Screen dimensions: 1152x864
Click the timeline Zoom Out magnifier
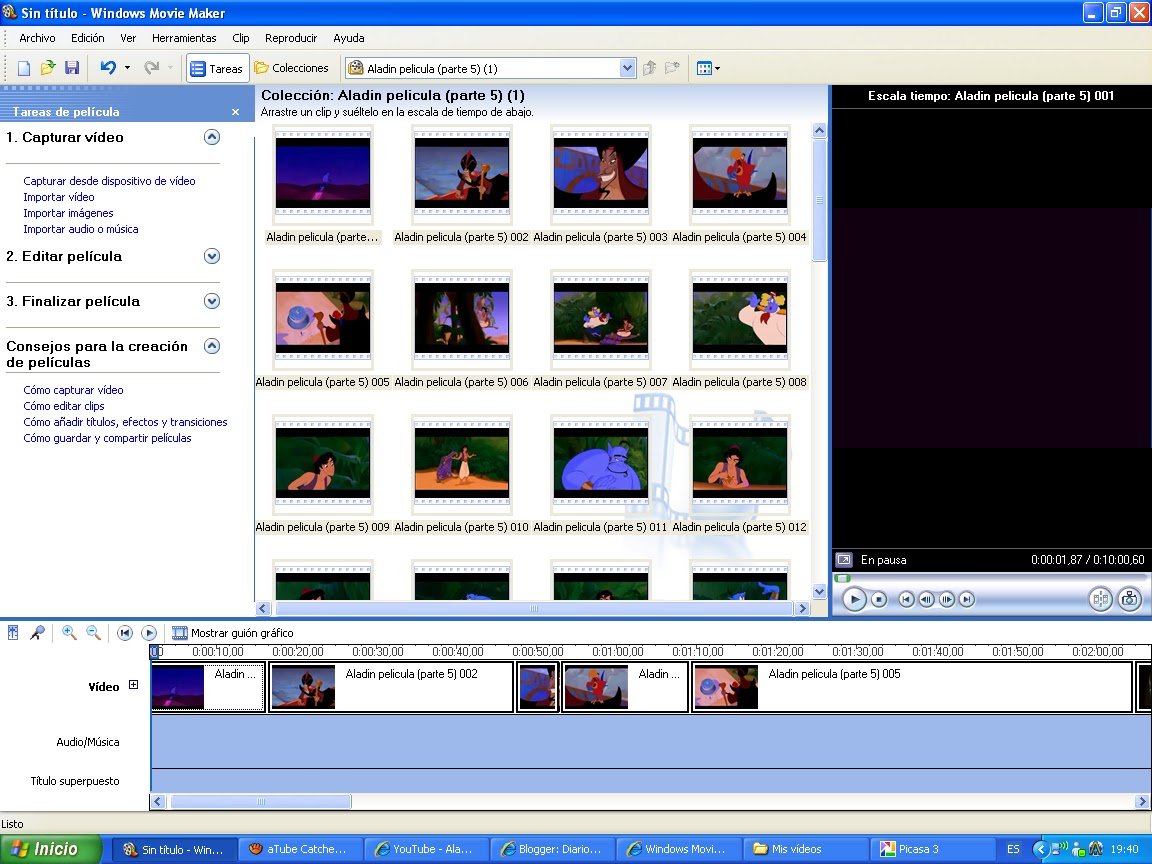click(x=93, y=633)
